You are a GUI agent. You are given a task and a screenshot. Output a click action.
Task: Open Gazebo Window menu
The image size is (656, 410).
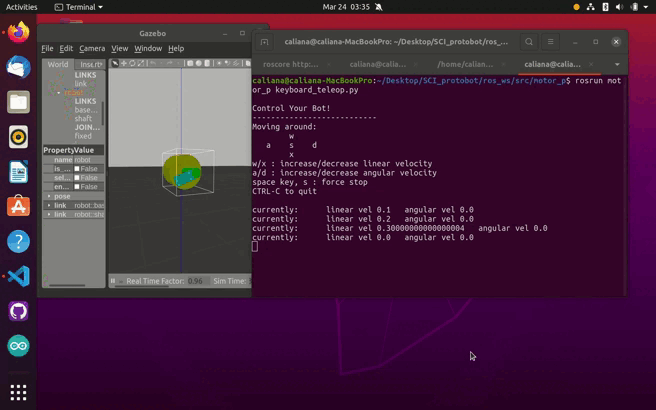(148, 49)
